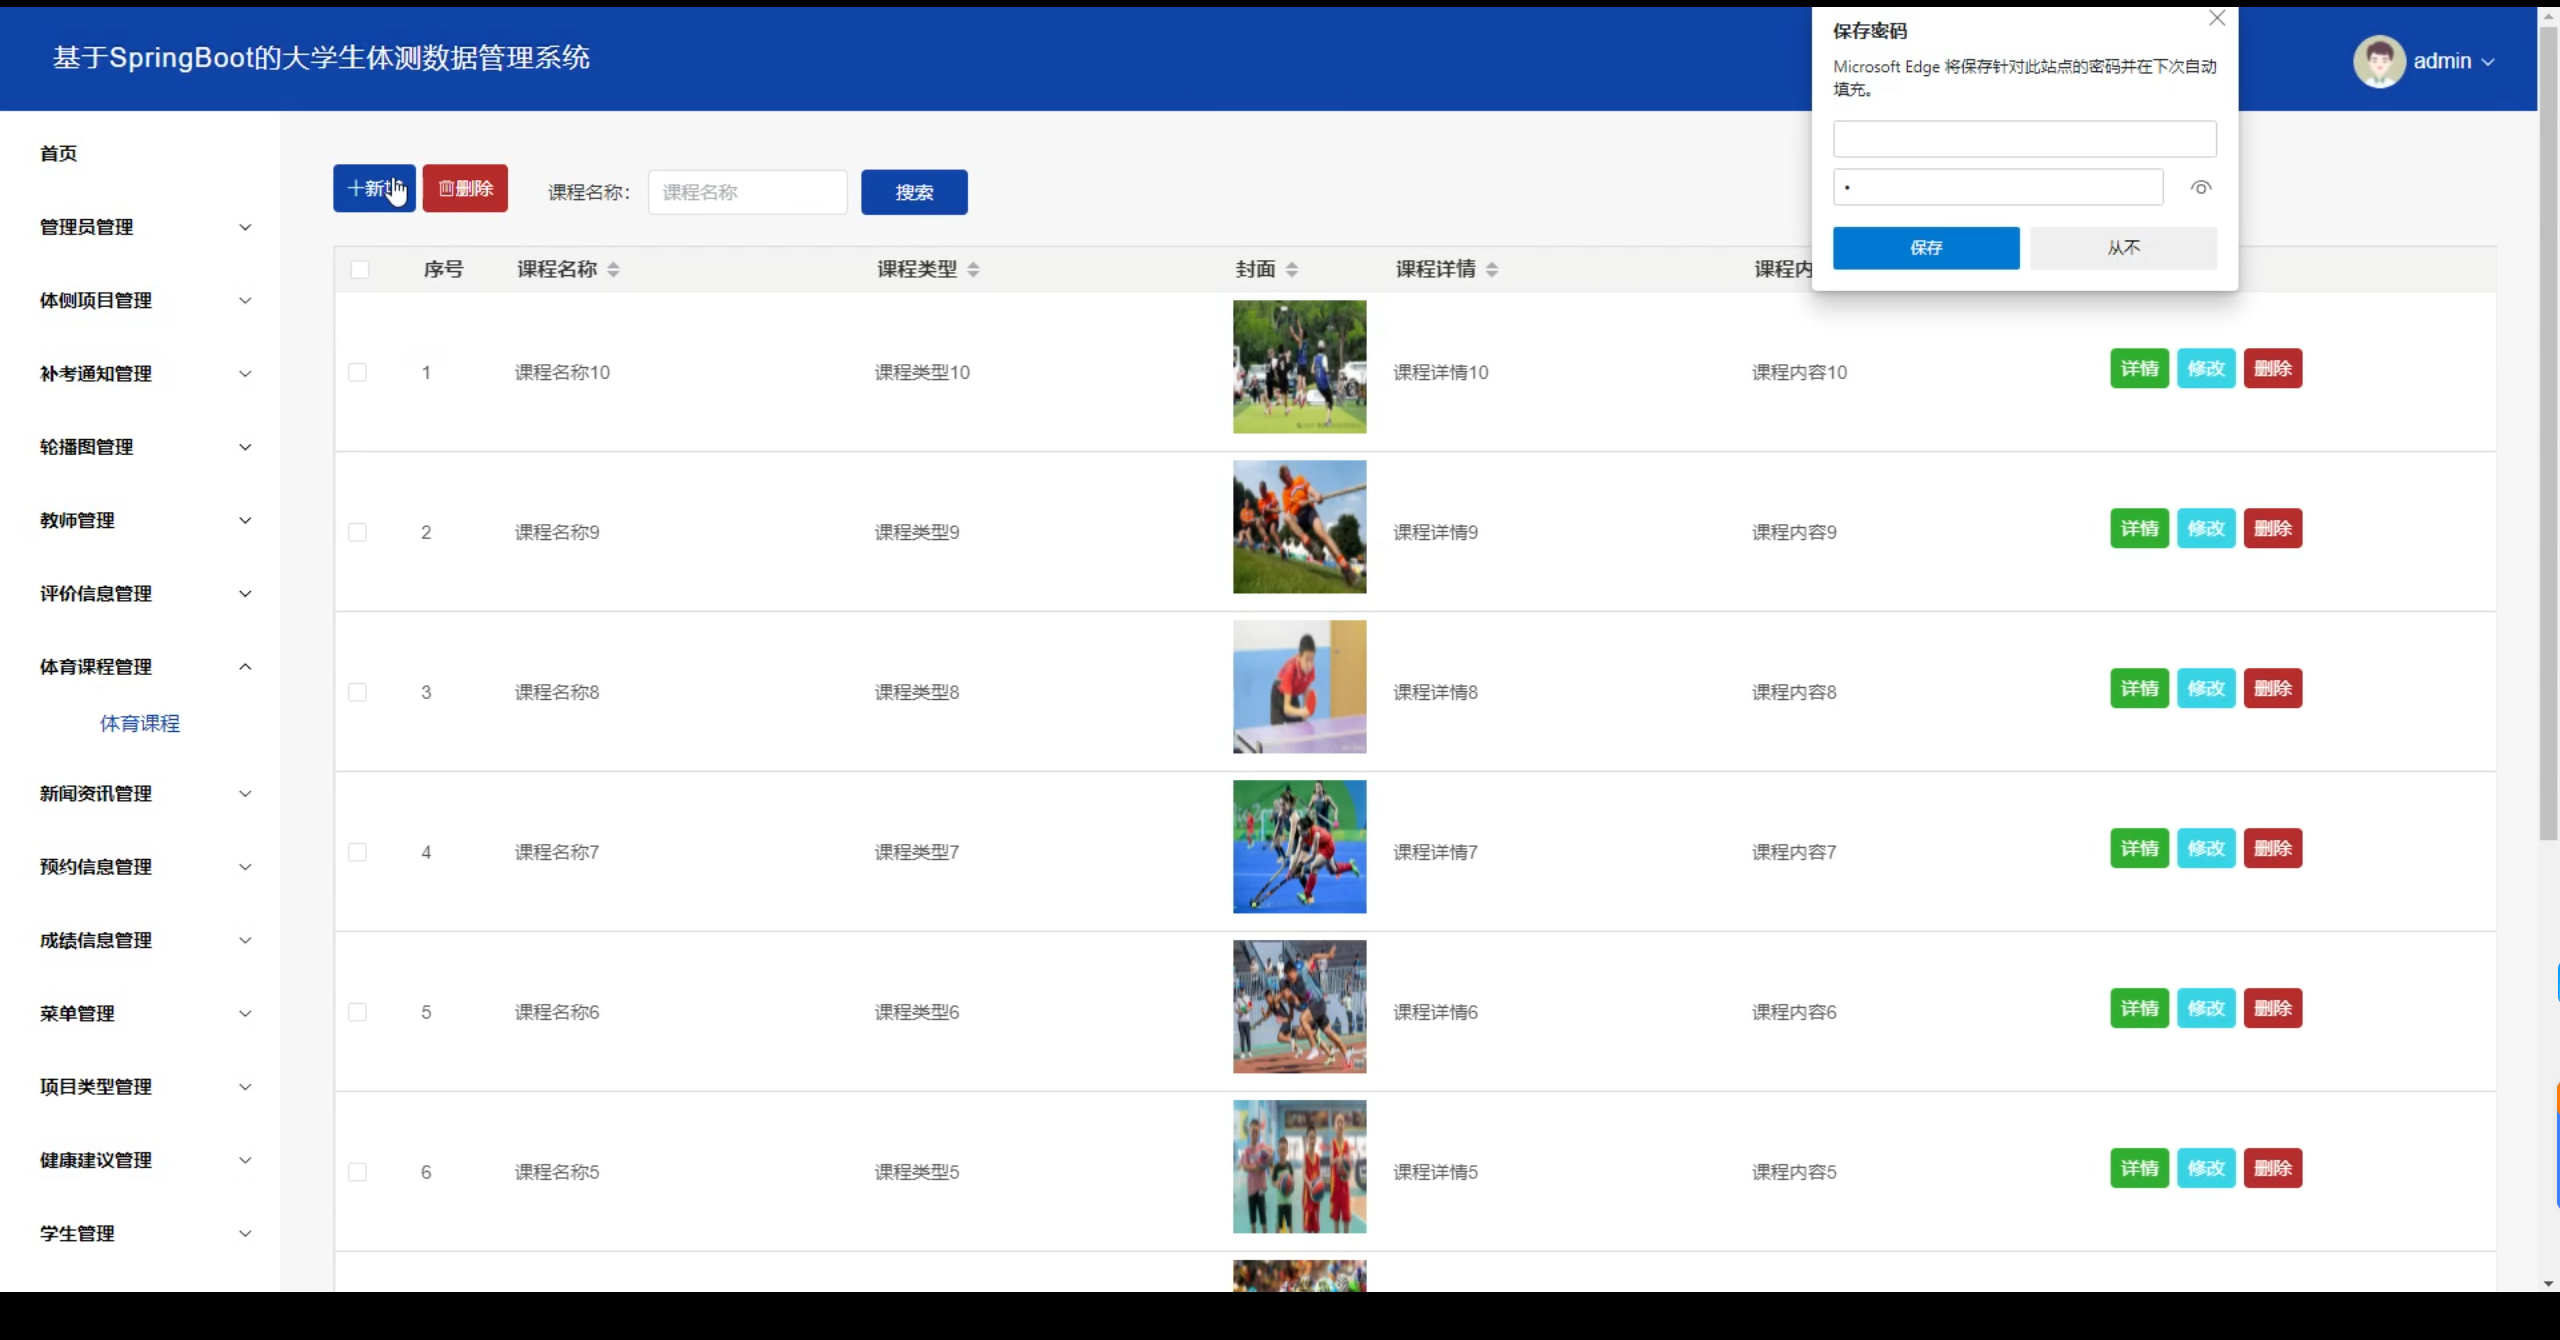Toggle password visibility eye icon
Image resolution: width=2560 pixels, height=1340 pixels.
(x=2200, y=188)
